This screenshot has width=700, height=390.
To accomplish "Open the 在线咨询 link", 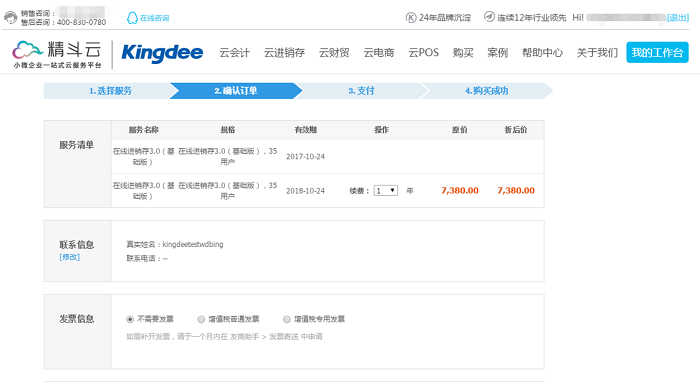I will [154, 18].
